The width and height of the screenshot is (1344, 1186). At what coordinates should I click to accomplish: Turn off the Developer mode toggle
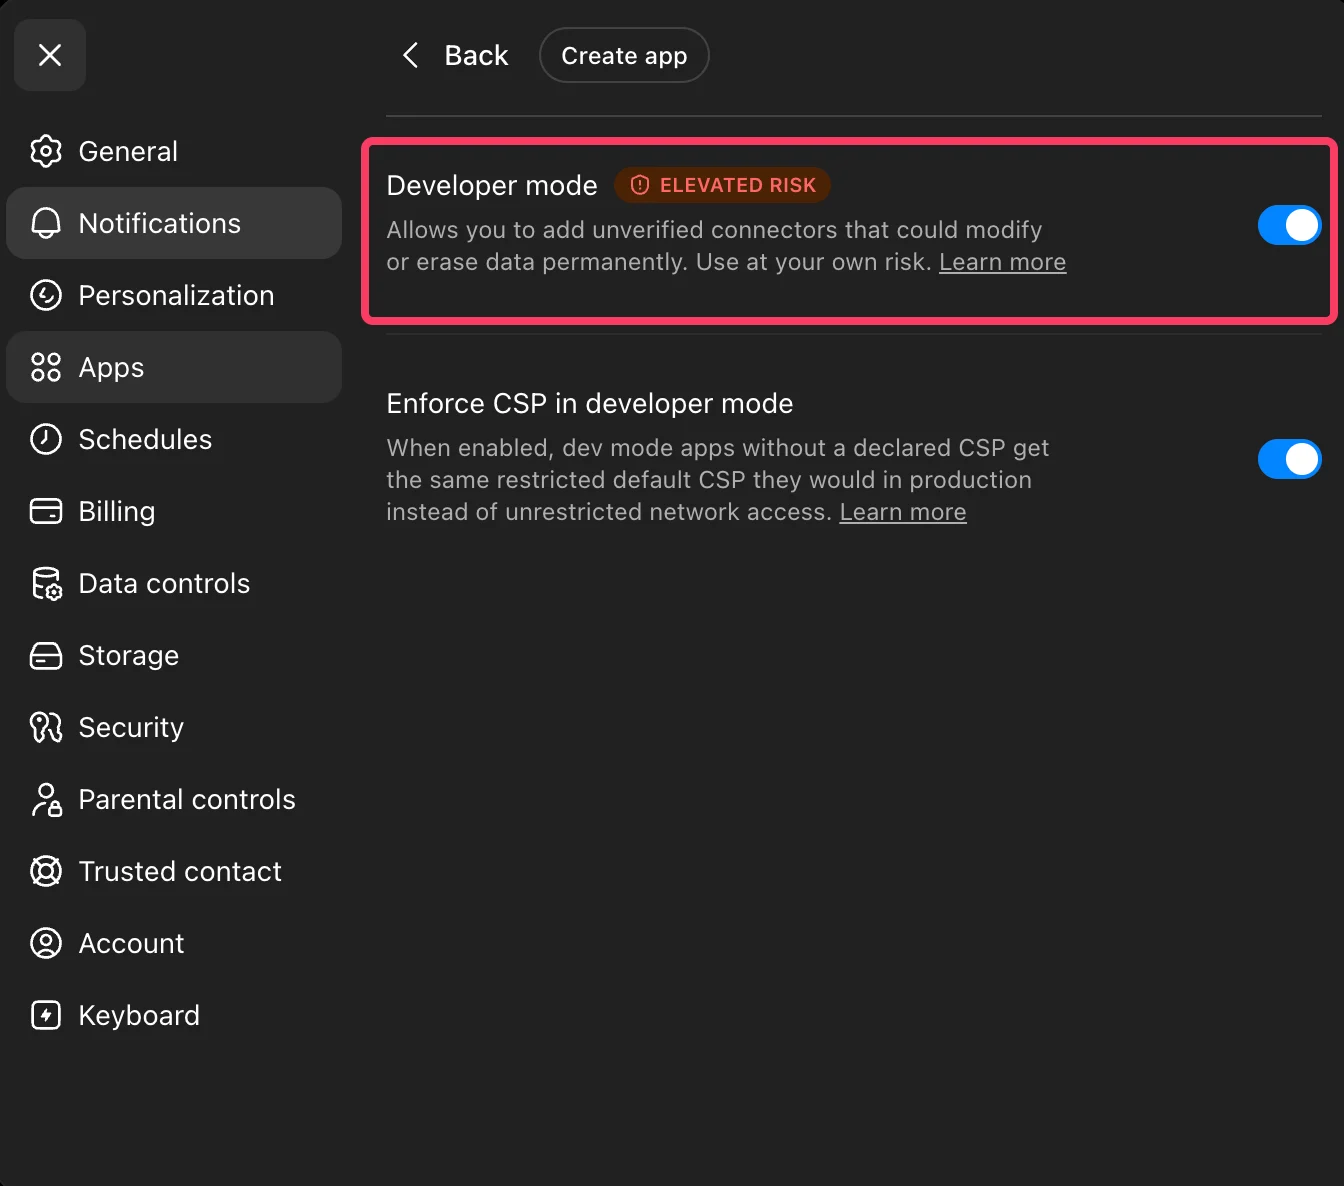[1289, 225]
